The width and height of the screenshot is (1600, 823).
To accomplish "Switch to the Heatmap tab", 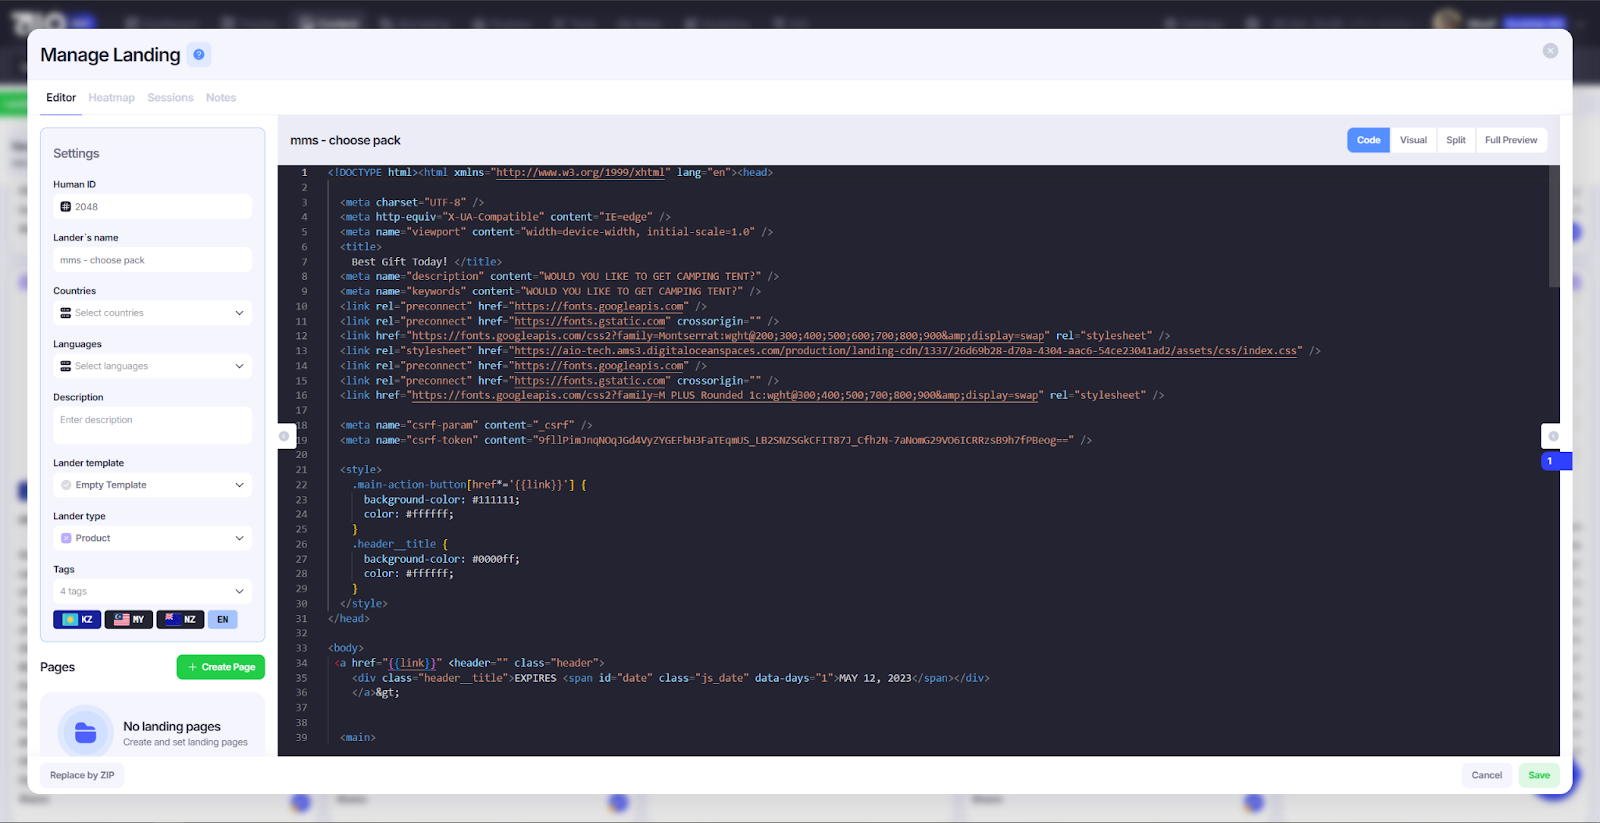I will (x=111, y=98).
